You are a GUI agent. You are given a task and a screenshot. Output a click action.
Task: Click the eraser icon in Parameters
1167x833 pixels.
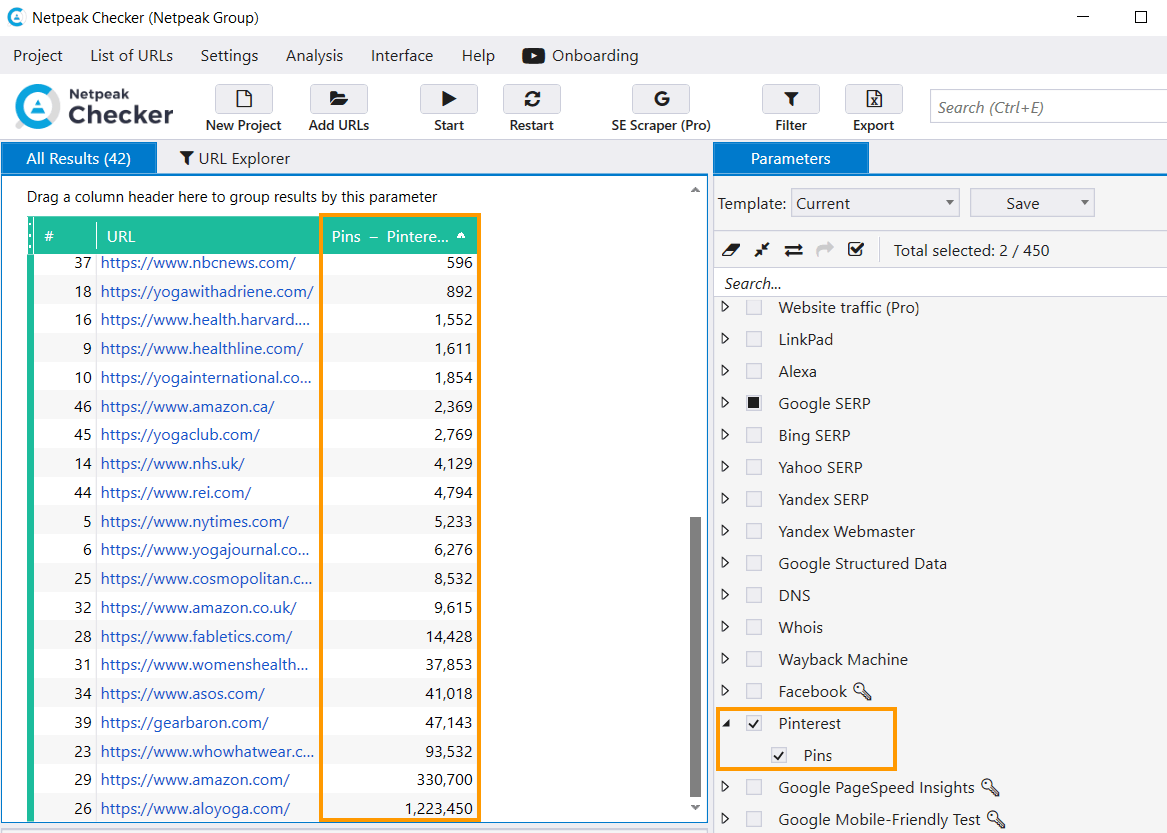coord(731,250)
